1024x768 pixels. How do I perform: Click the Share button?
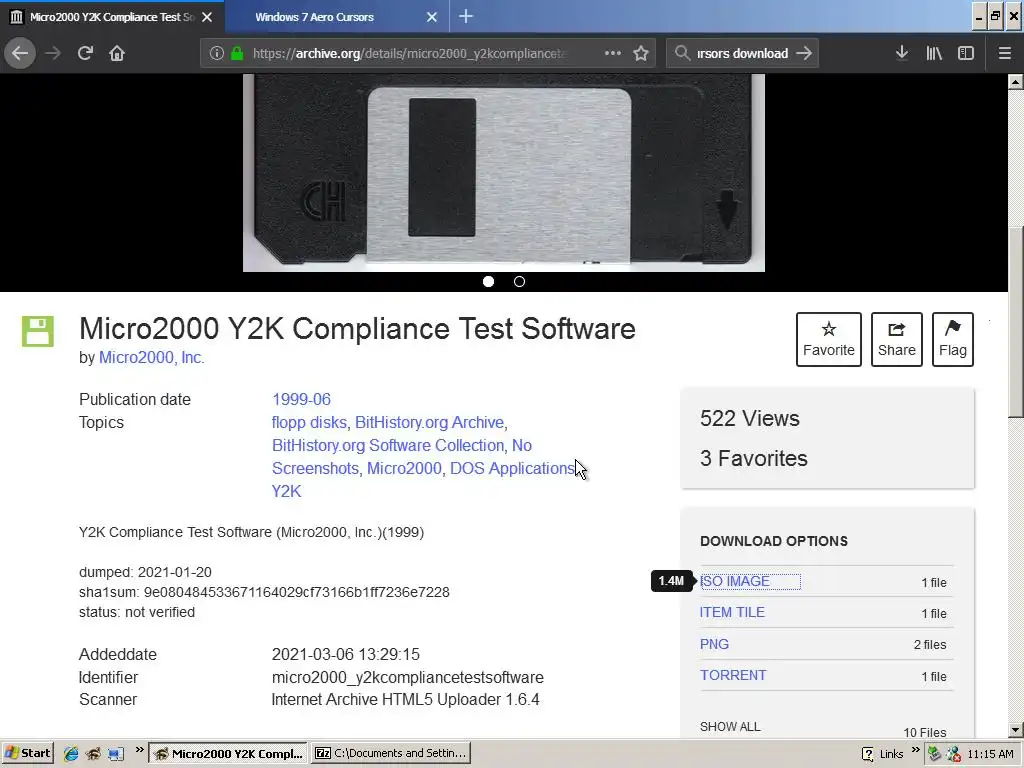tap(897, 340)
